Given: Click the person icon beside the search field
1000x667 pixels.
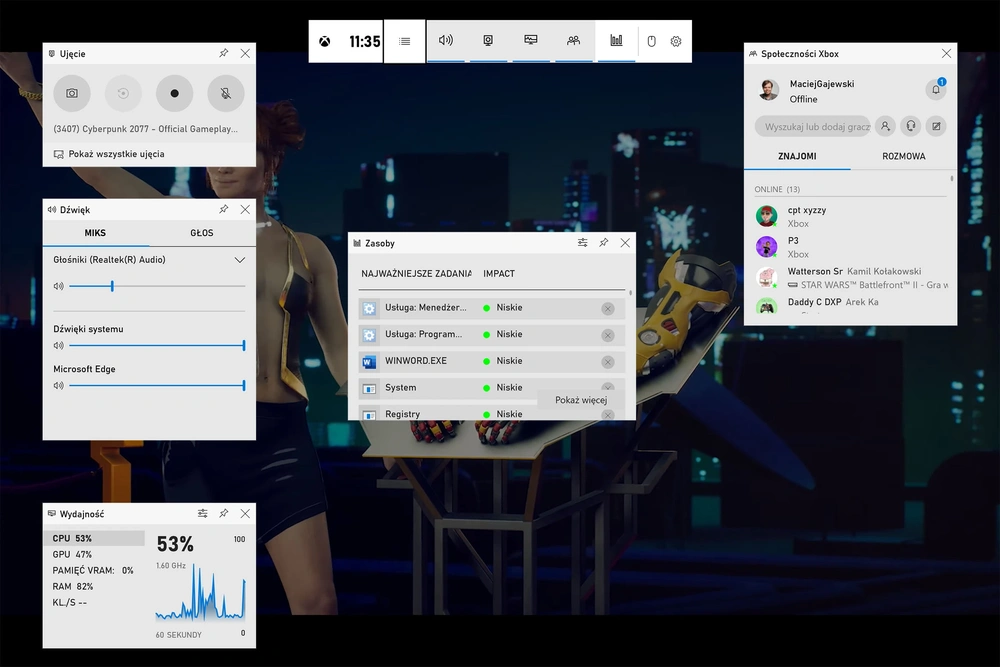Looking at the screenshot, I should [x=885, y=126].
